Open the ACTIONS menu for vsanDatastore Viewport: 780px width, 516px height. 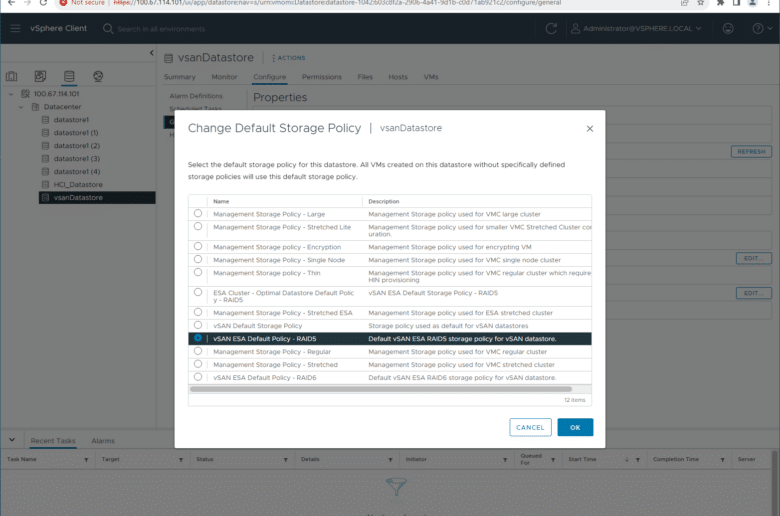(289, 58)
